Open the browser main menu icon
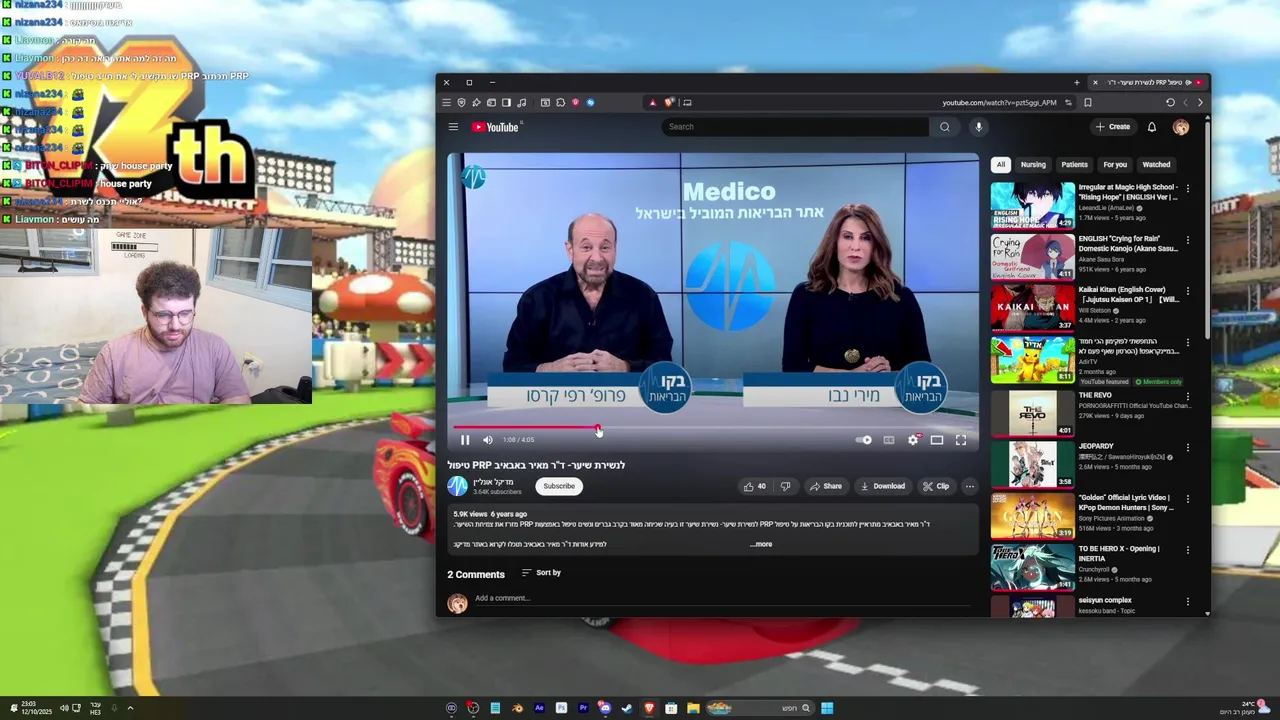Viewport: 1280px width, 720px height. coord(447,102)
